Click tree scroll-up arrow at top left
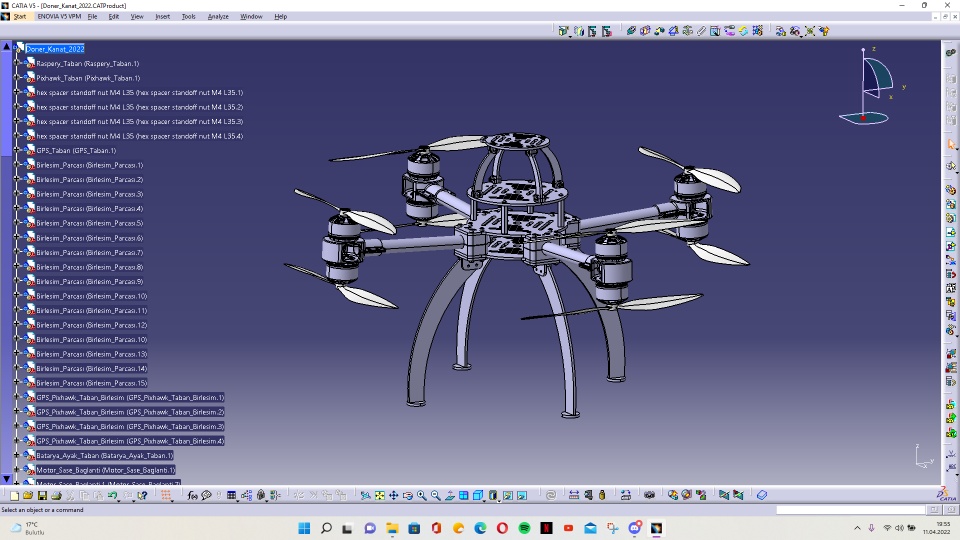This screenshot has height=540, width=960. 7,46
